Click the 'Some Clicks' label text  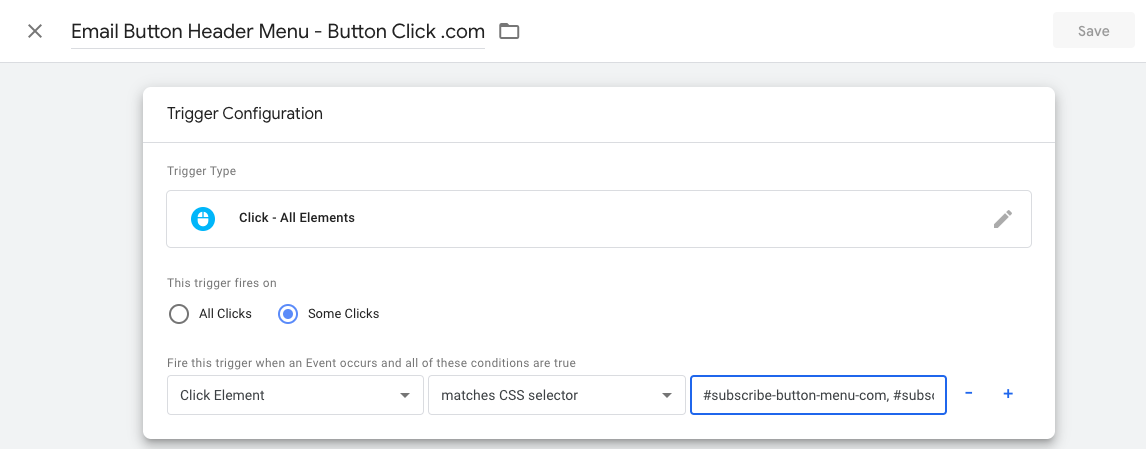point(343,314)
